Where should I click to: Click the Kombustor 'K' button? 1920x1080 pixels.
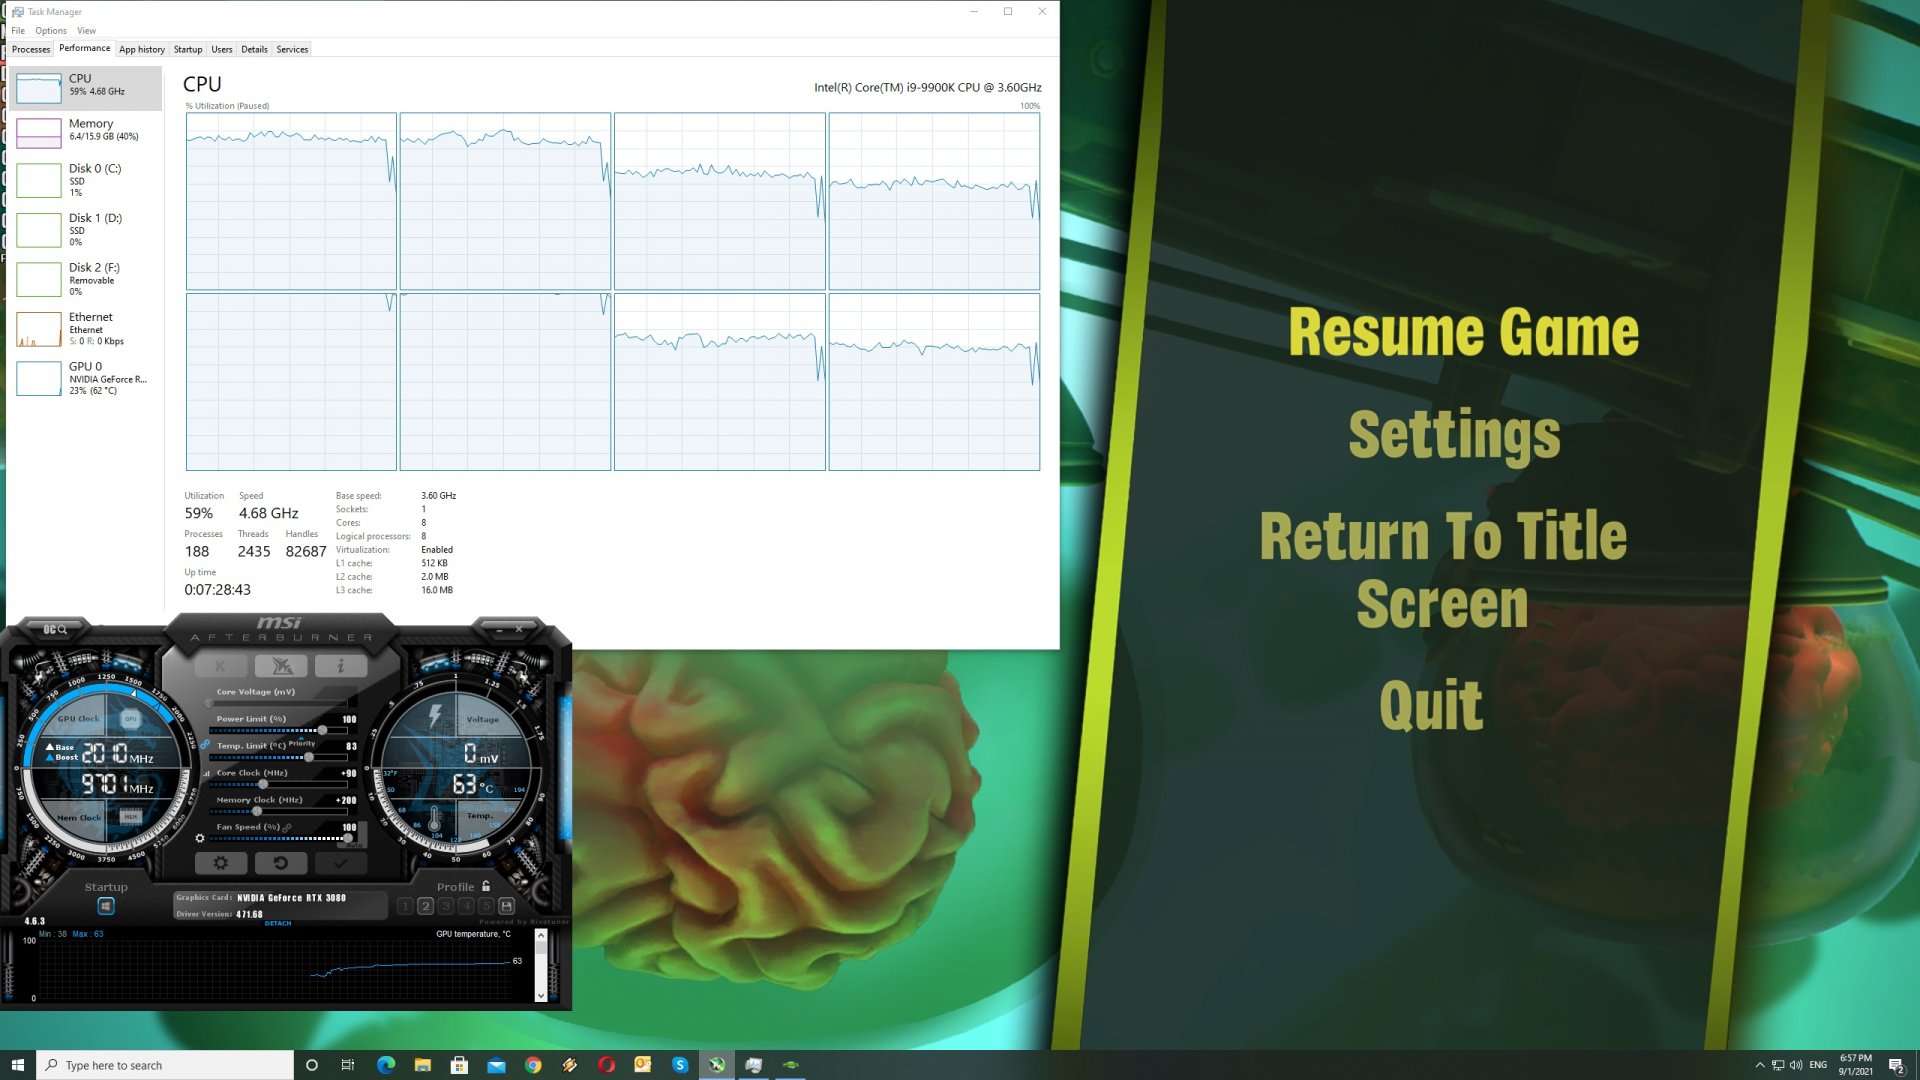221,666
